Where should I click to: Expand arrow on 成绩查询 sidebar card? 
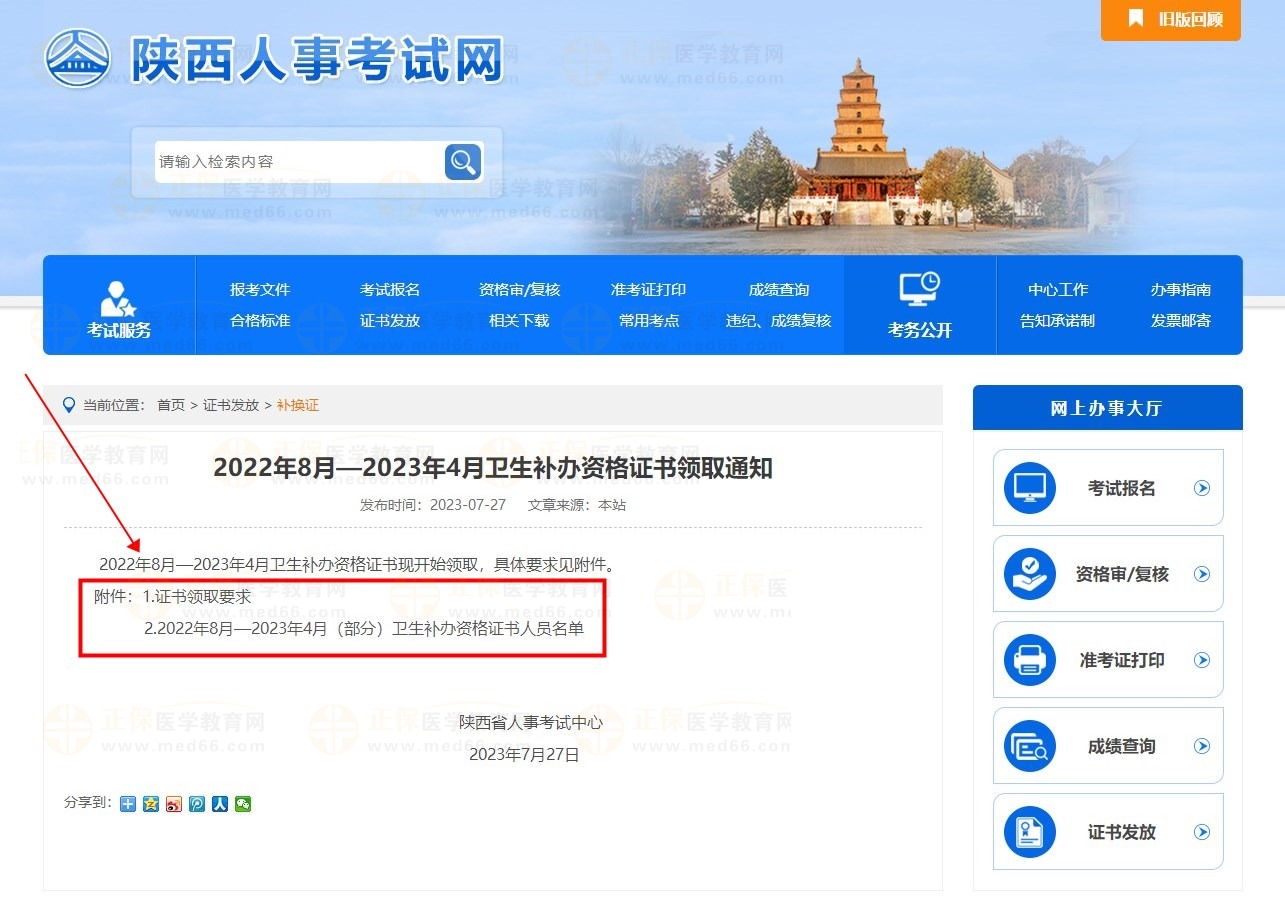coord(1202,746)
